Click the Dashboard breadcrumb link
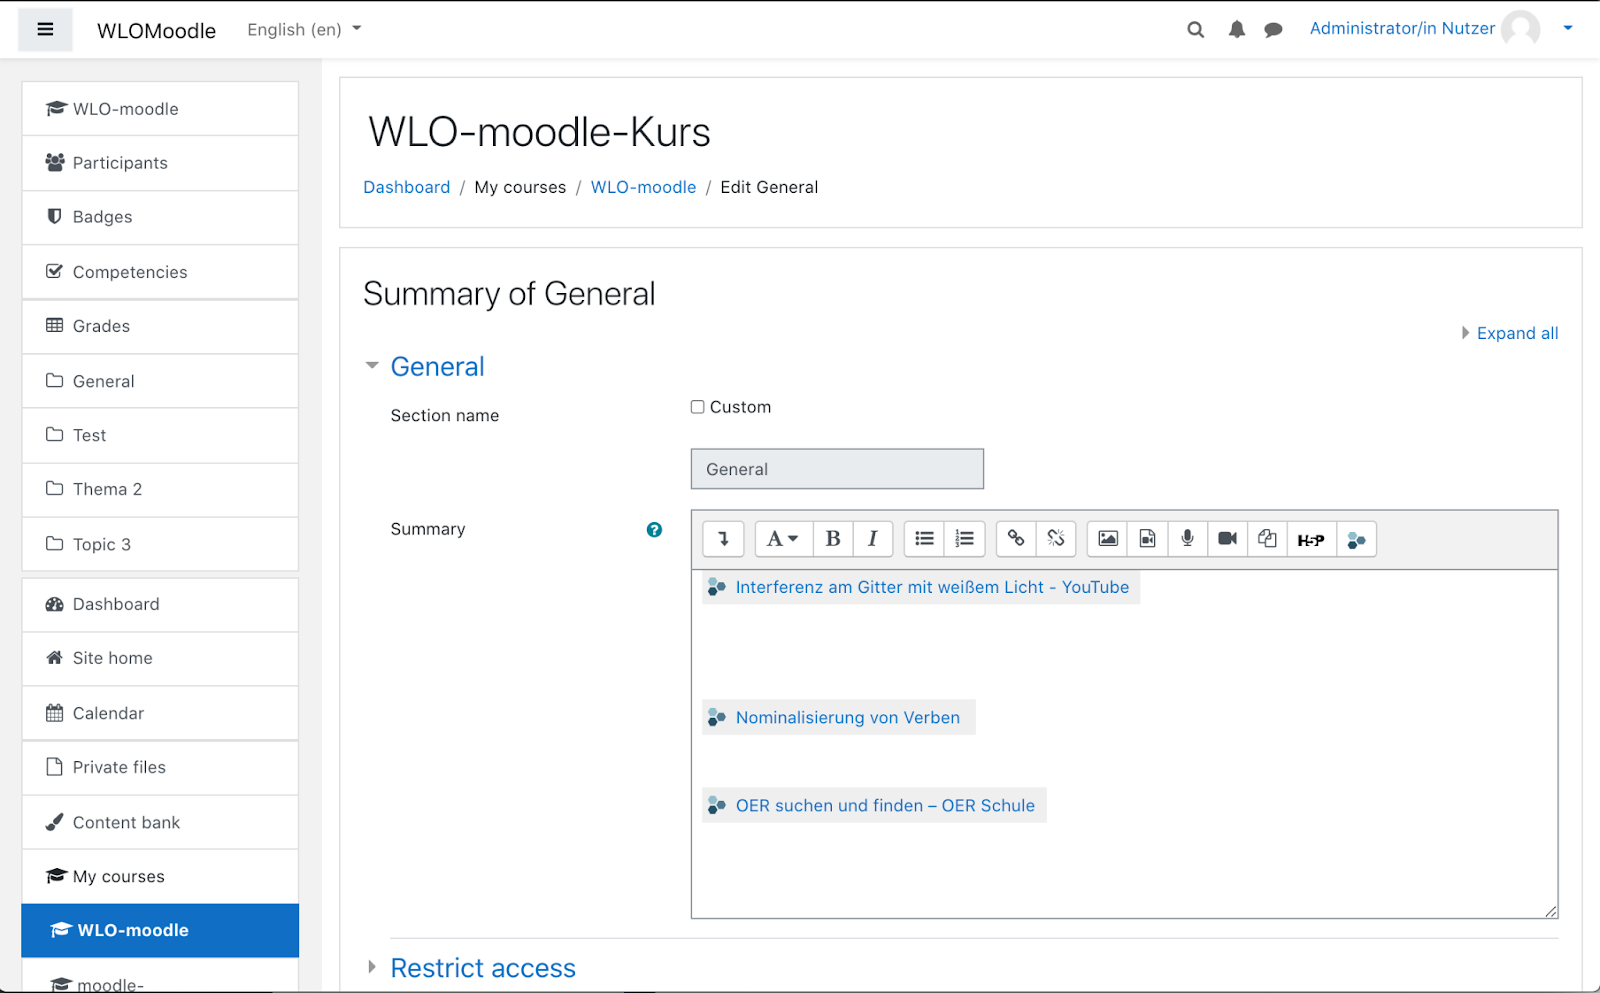This screenshot has width=1600, height=993. tap(406, 187)
